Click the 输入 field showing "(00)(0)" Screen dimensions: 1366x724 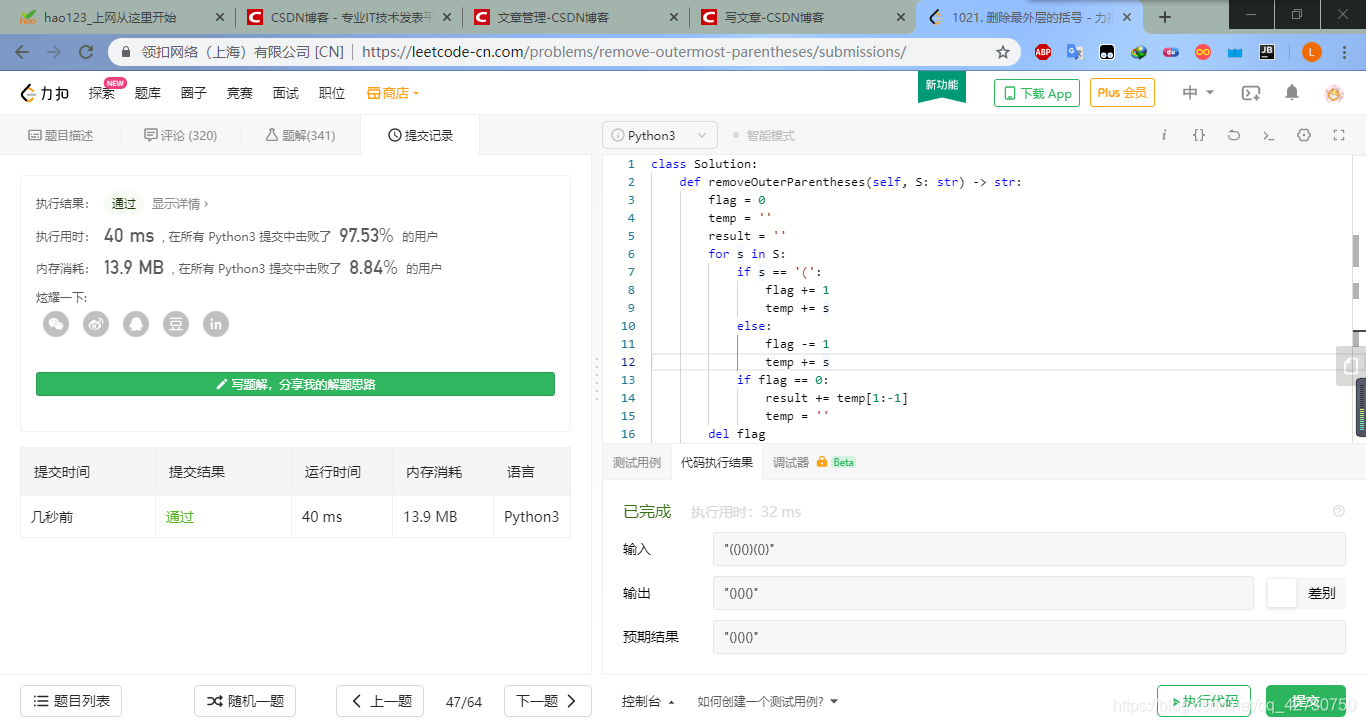1029,549
